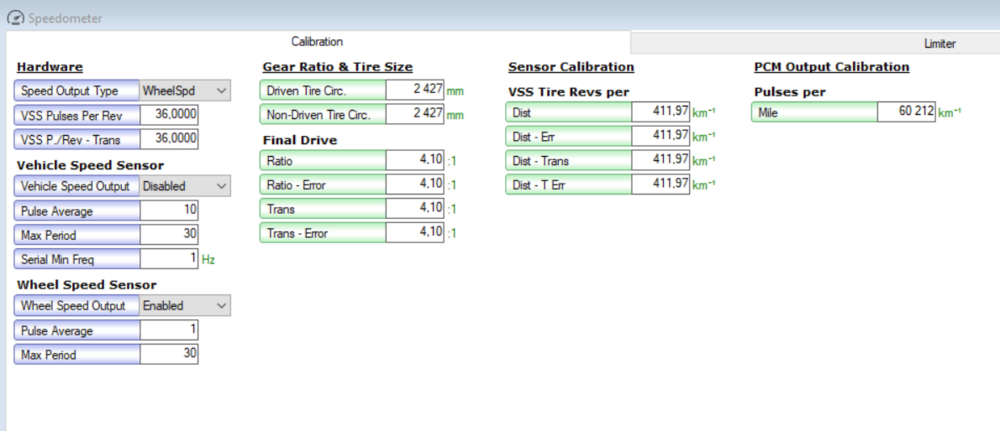Viewport: 1000px width, 431px height.
Task: Click the VSS P./Rev - Trans value field
Action: [x=169, y=139]
